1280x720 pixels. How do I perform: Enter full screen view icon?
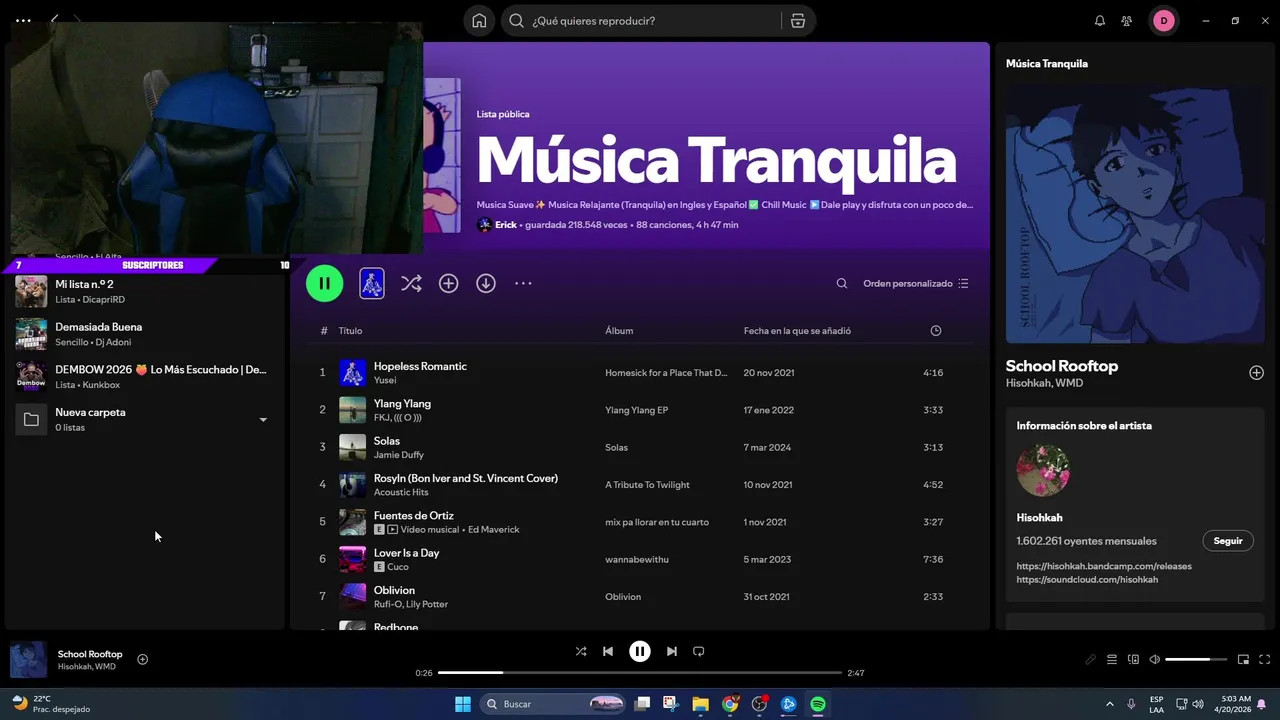coord(1265,659)
